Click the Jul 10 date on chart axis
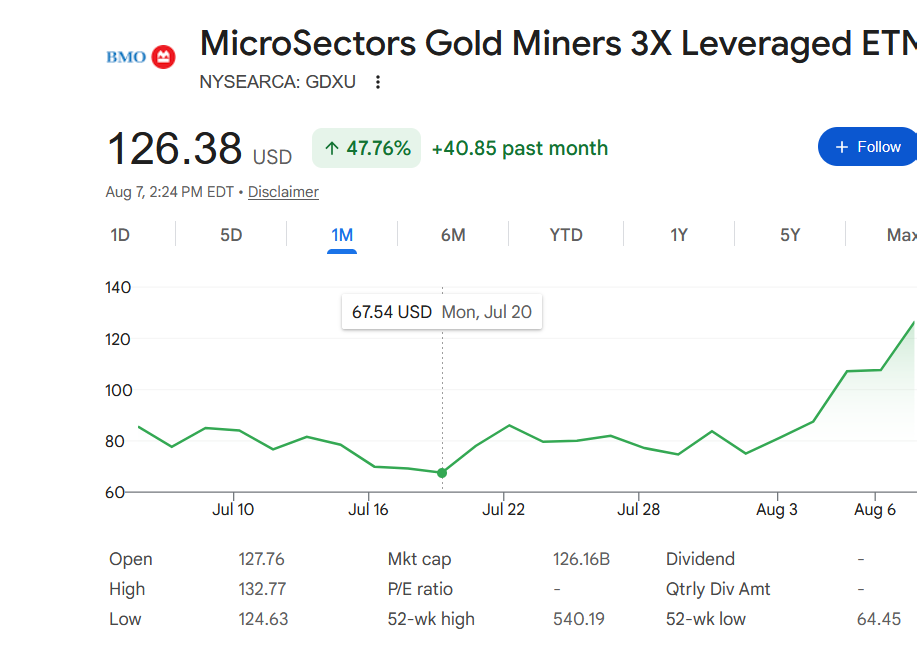 click(233, 509)
